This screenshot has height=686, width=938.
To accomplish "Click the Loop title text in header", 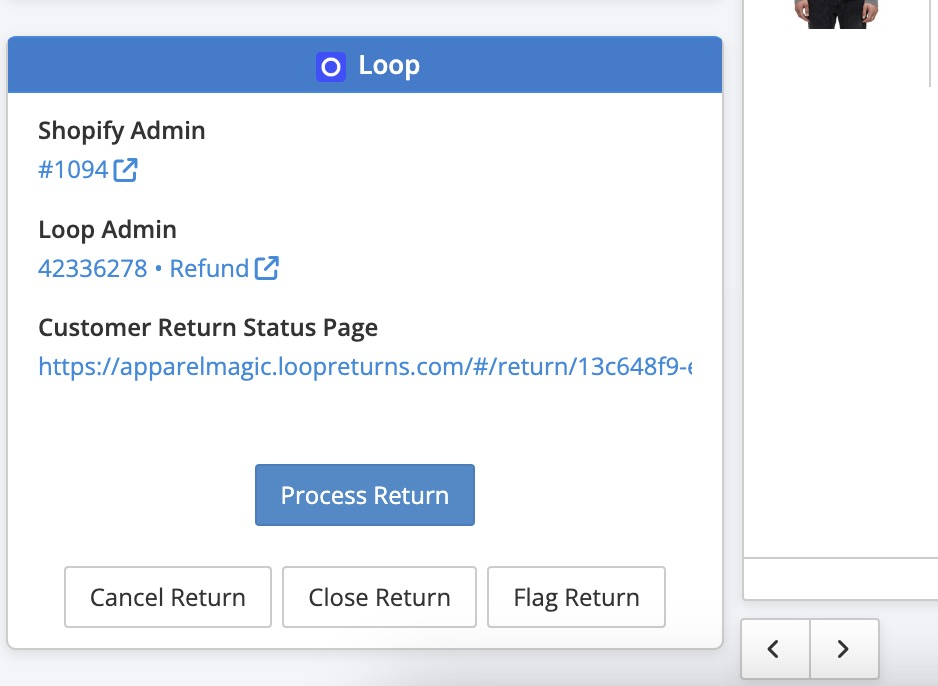I will tap(389, 66).
